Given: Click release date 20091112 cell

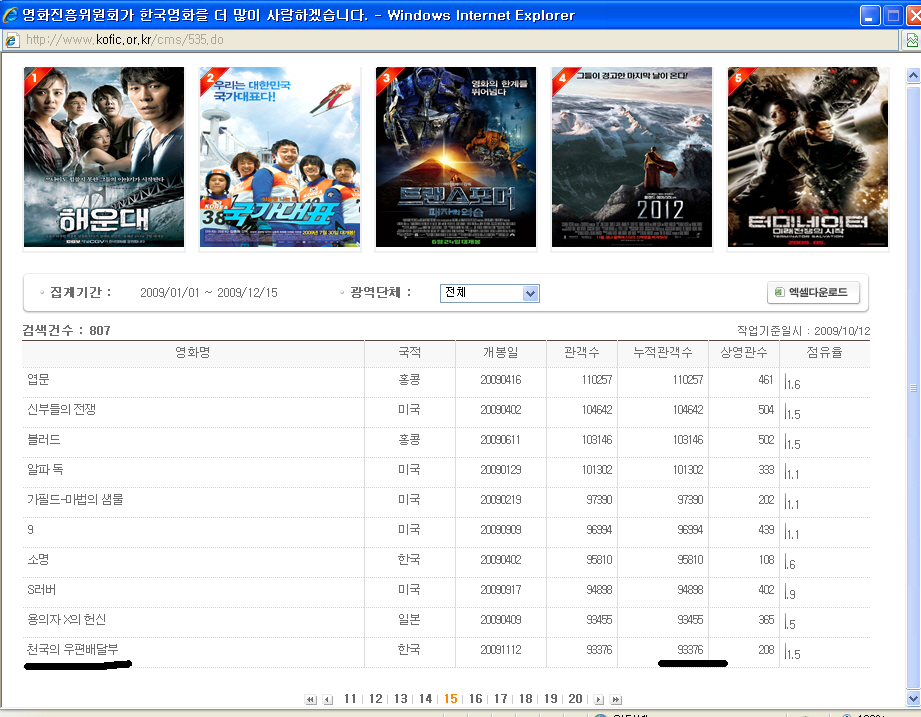Looking at the screenshot, I should [x=500, y=650].
